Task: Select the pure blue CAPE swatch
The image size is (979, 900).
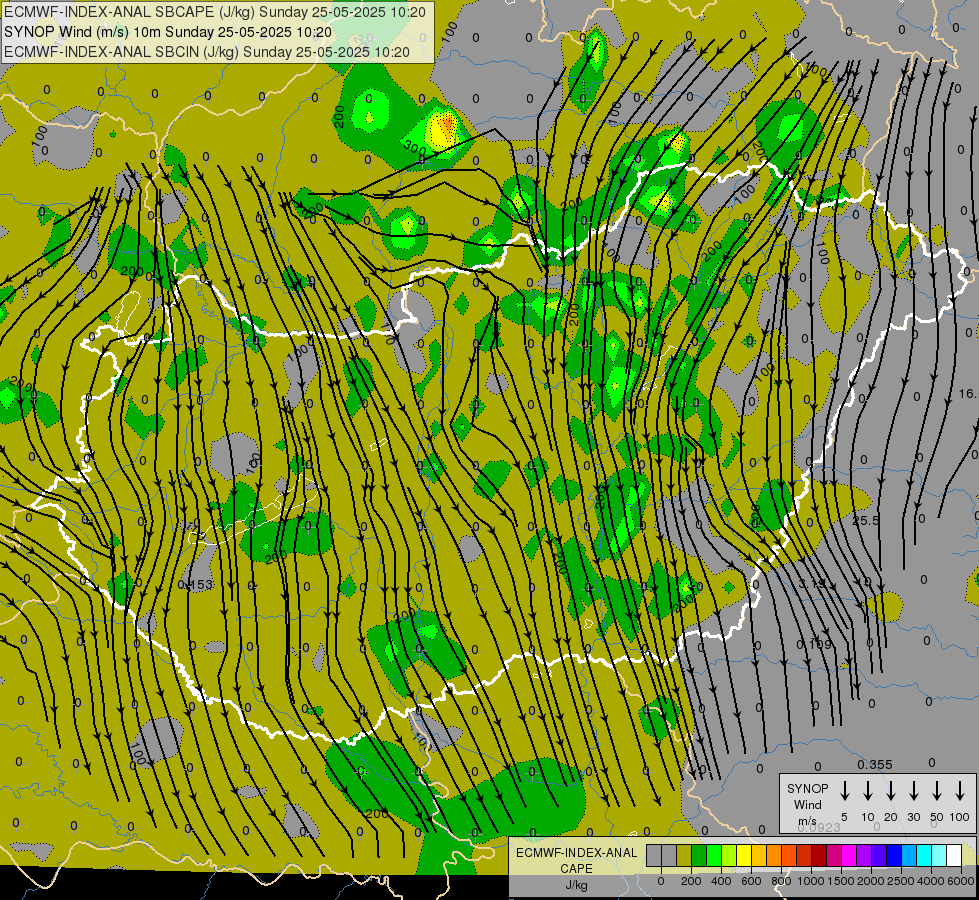Action: 894,855
